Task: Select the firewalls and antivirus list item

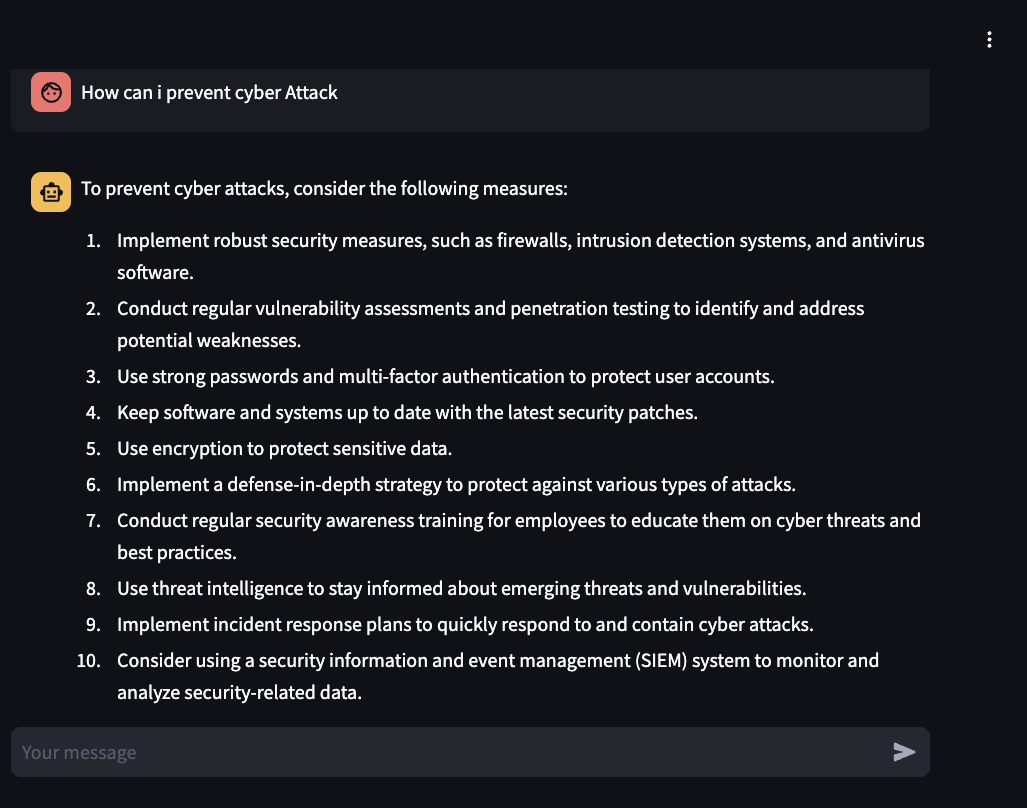Action: point(520,241)
